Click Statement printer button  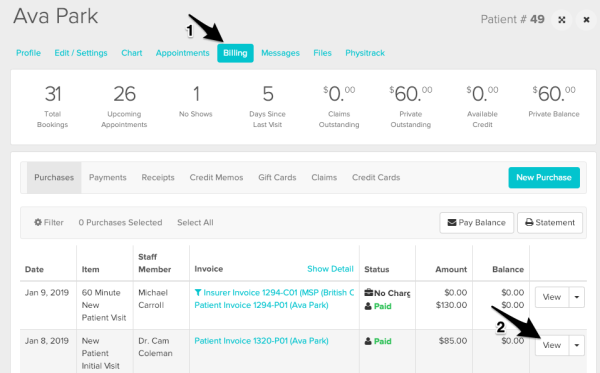click(x=550, y=223)
